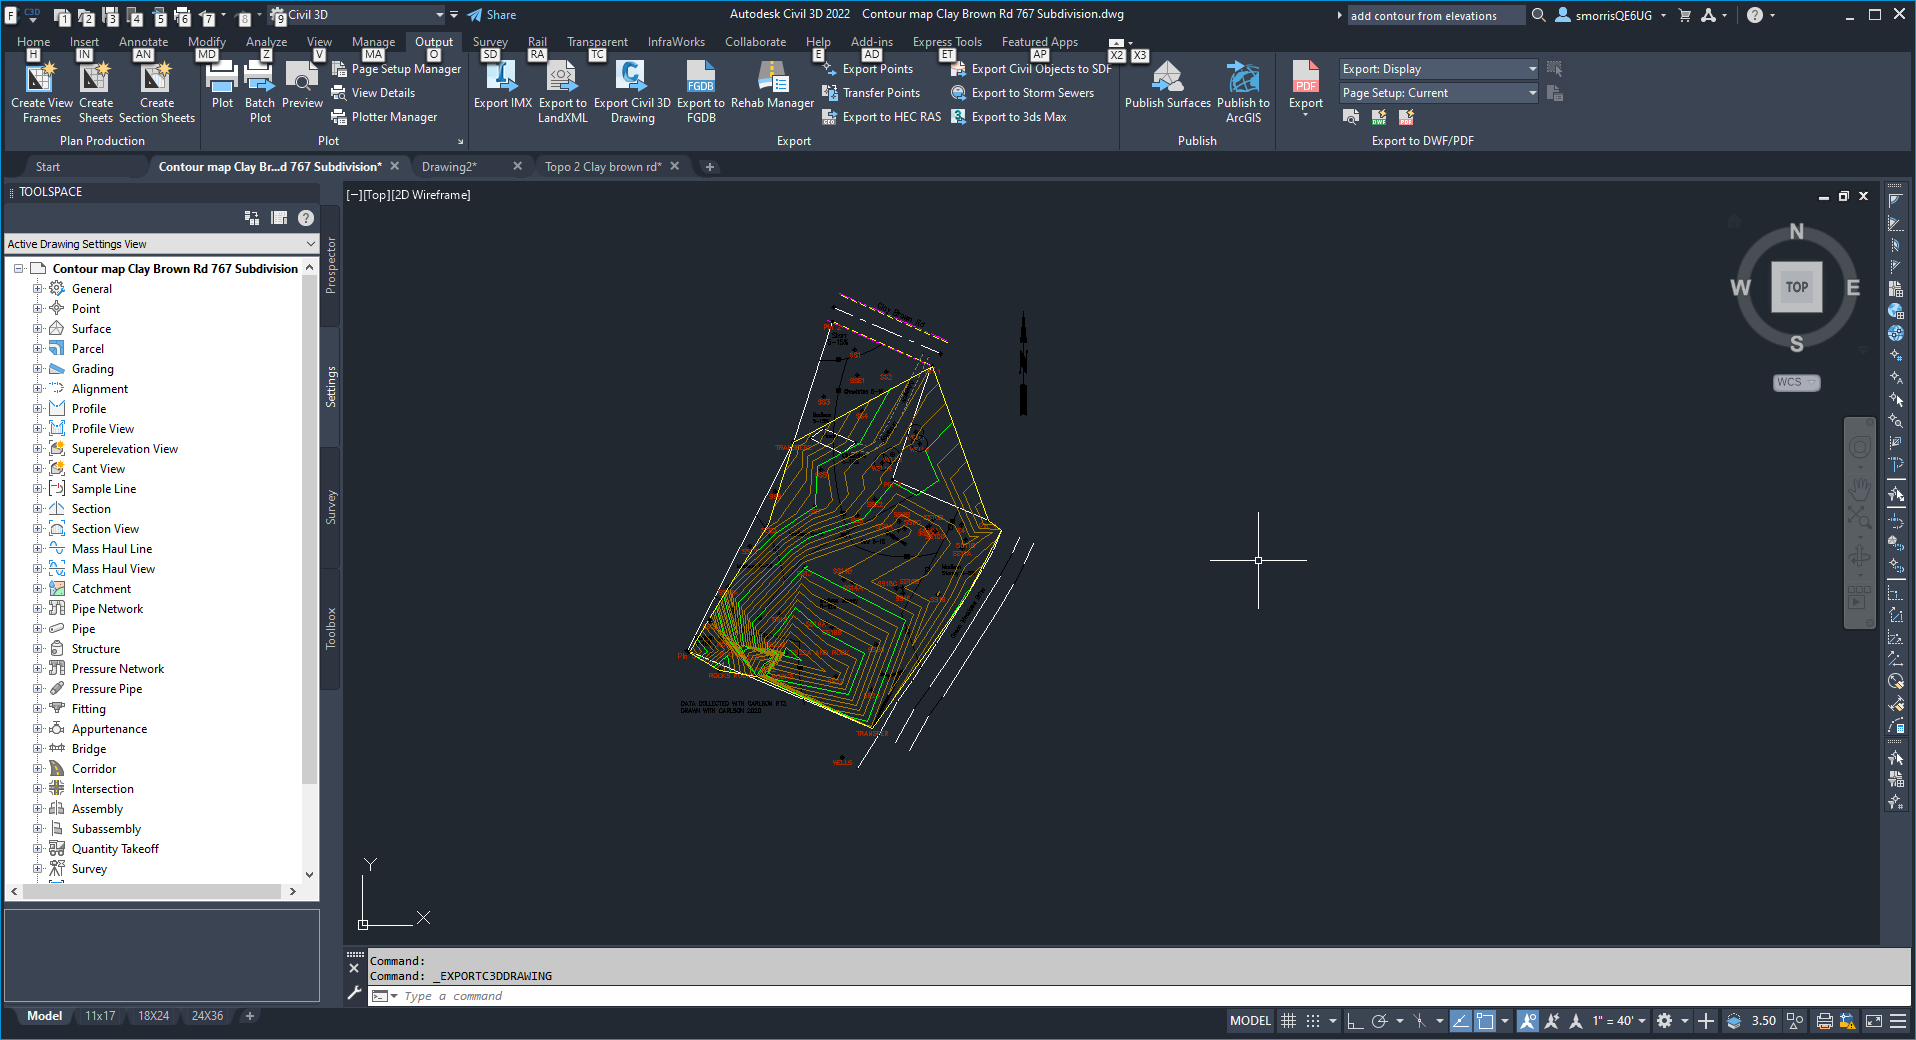Image resolution: width=1916 pixels, height=1040 pixels.
Task: Click the TOP face of ViewCube
Action: (1796, 287)
